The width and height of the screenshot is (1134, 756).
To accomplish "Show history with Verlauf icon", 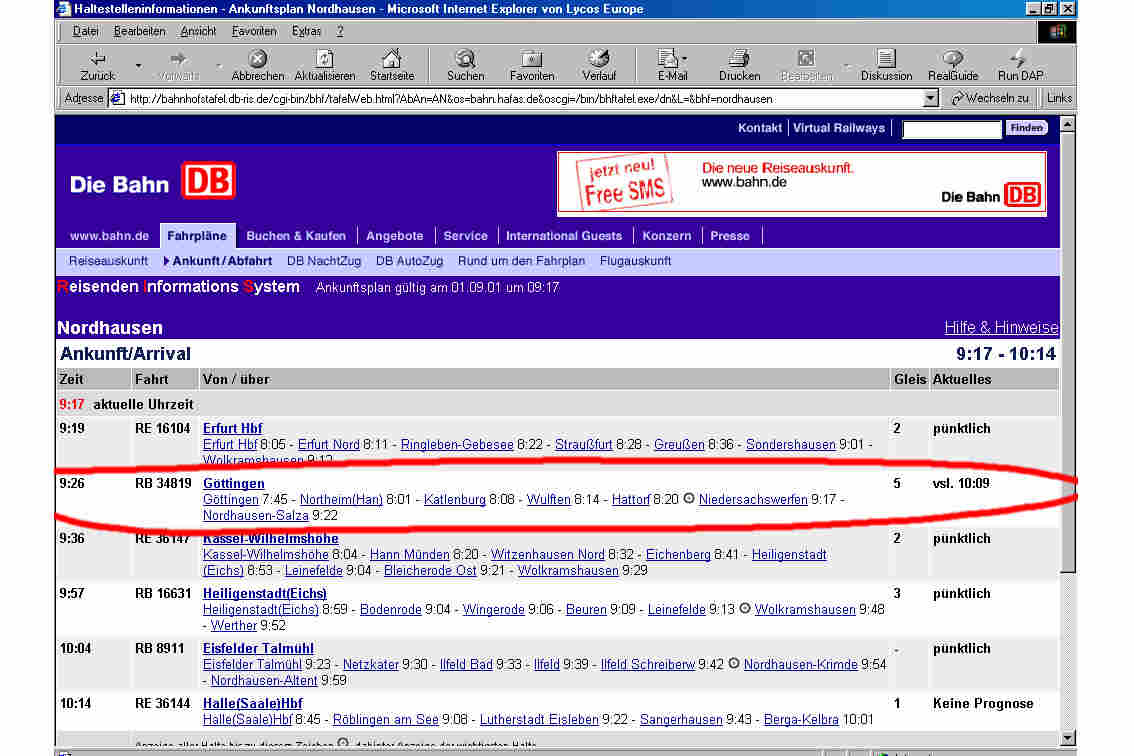I will (599, 58).
